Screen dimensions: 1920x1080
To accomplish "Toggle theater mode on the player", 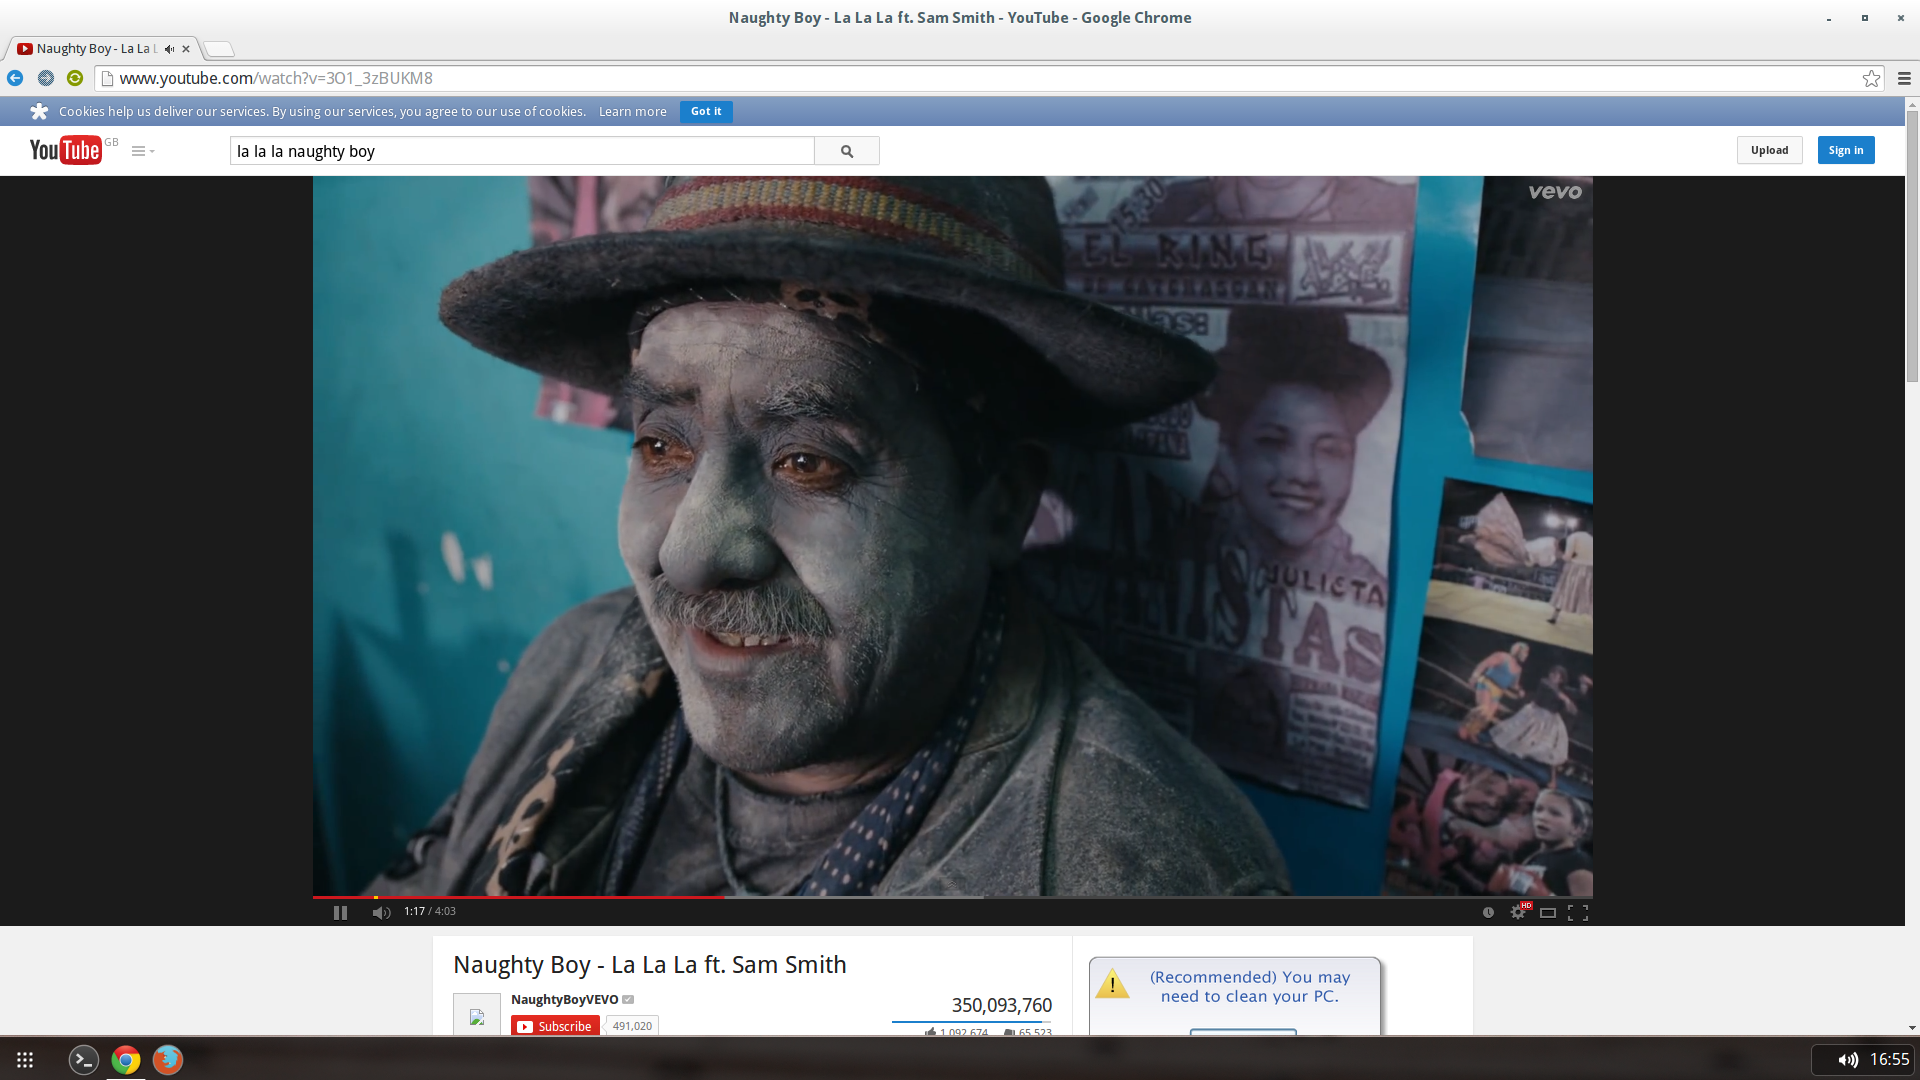I will [x=1548, y=912].
